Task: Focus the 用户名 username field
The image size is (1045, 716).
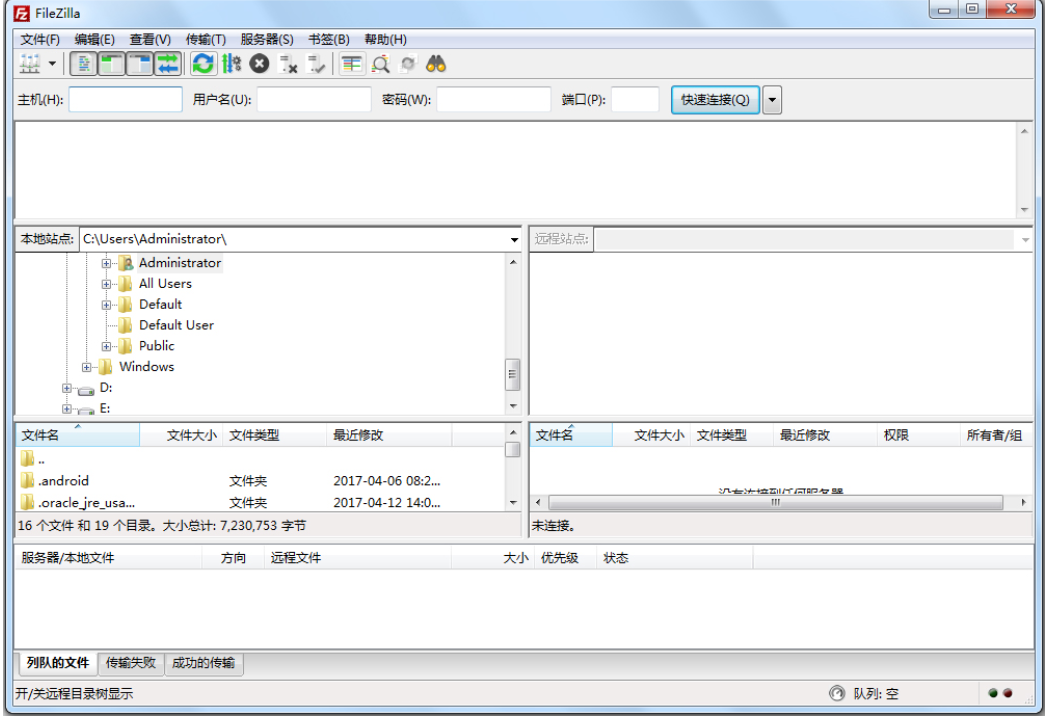Action: (314, 99)
